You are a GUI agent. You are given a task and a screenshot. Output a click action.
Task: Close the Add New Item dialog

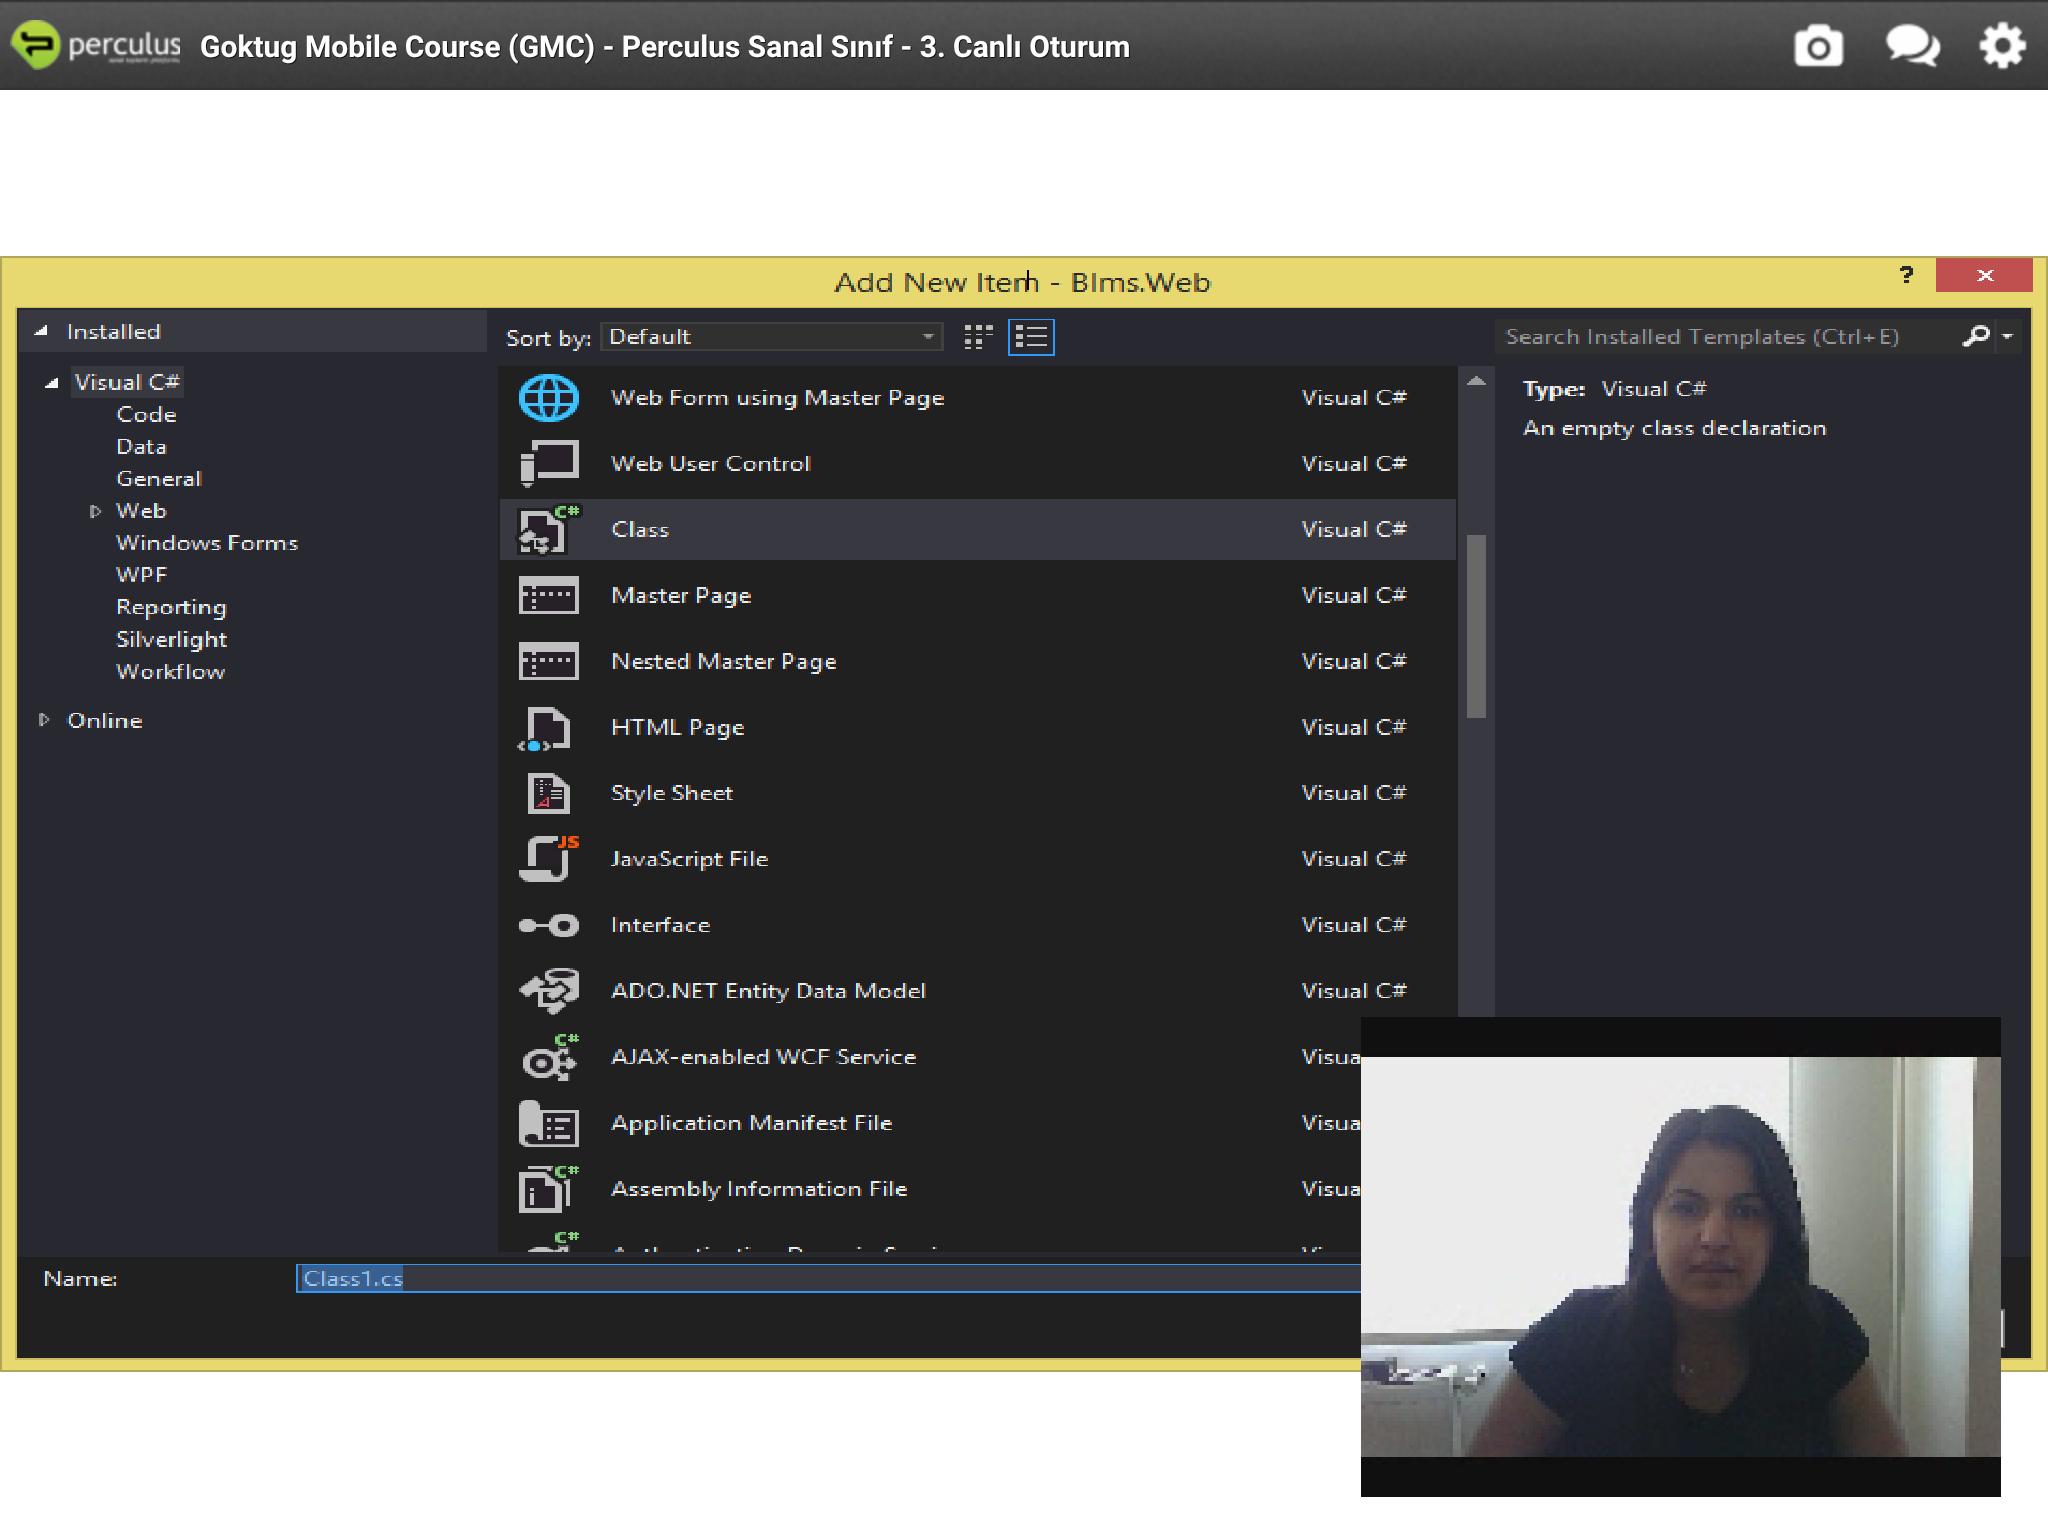tap(1984, 275)
